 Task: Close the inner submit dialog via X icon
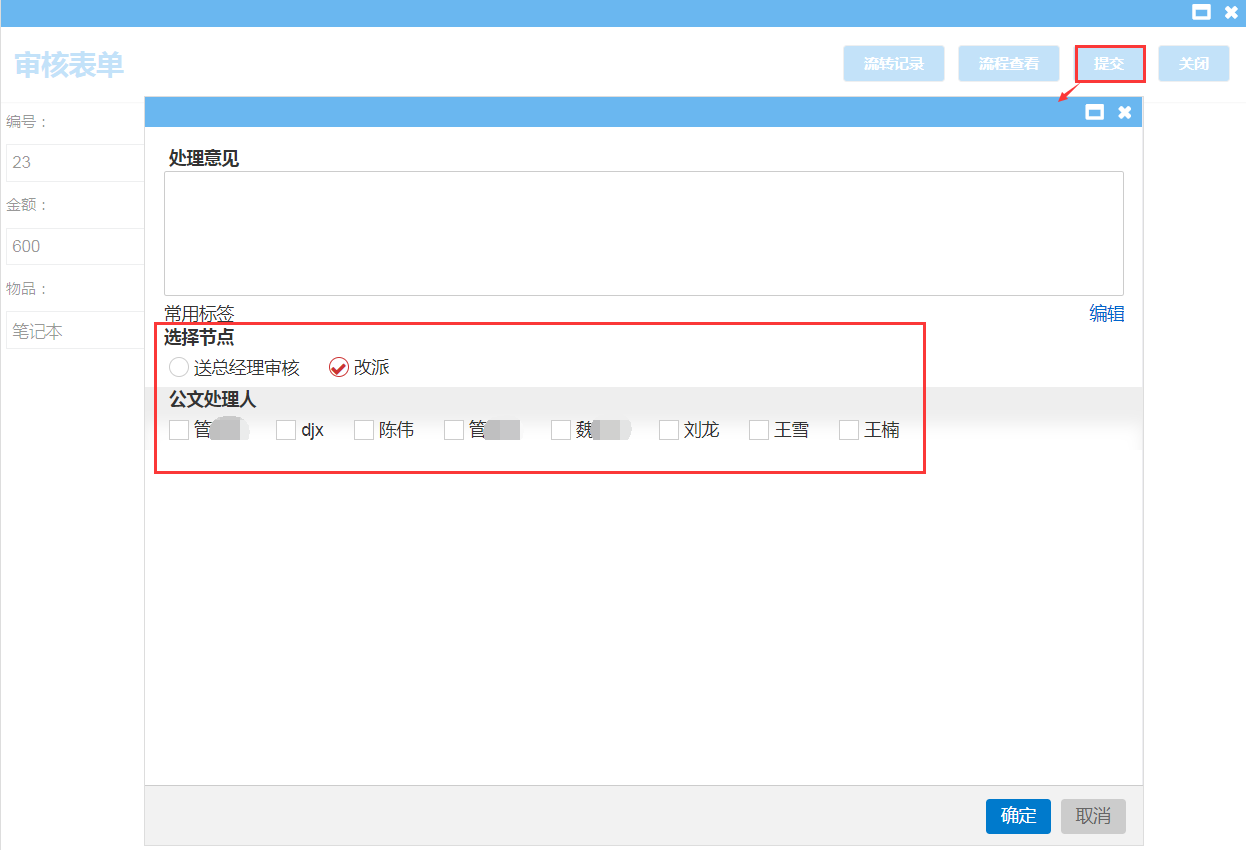tap(1125, 112)
